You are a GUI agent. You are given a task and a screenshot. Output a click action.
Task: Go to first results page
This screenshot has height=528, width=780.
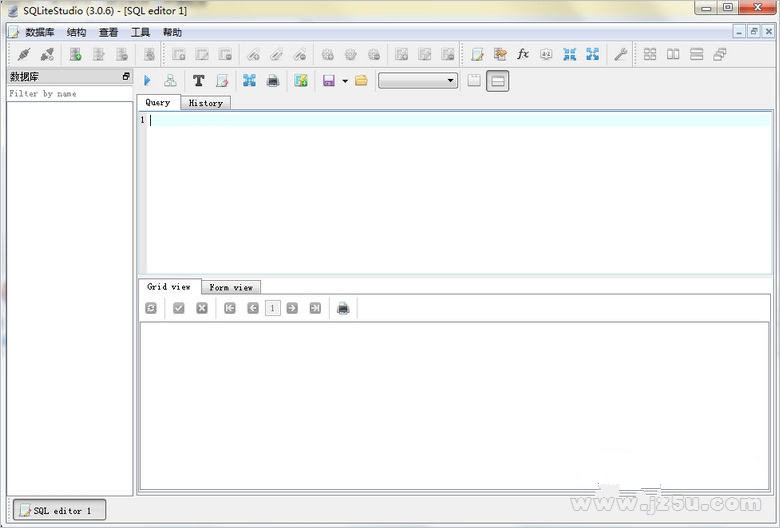pos(229,308)
